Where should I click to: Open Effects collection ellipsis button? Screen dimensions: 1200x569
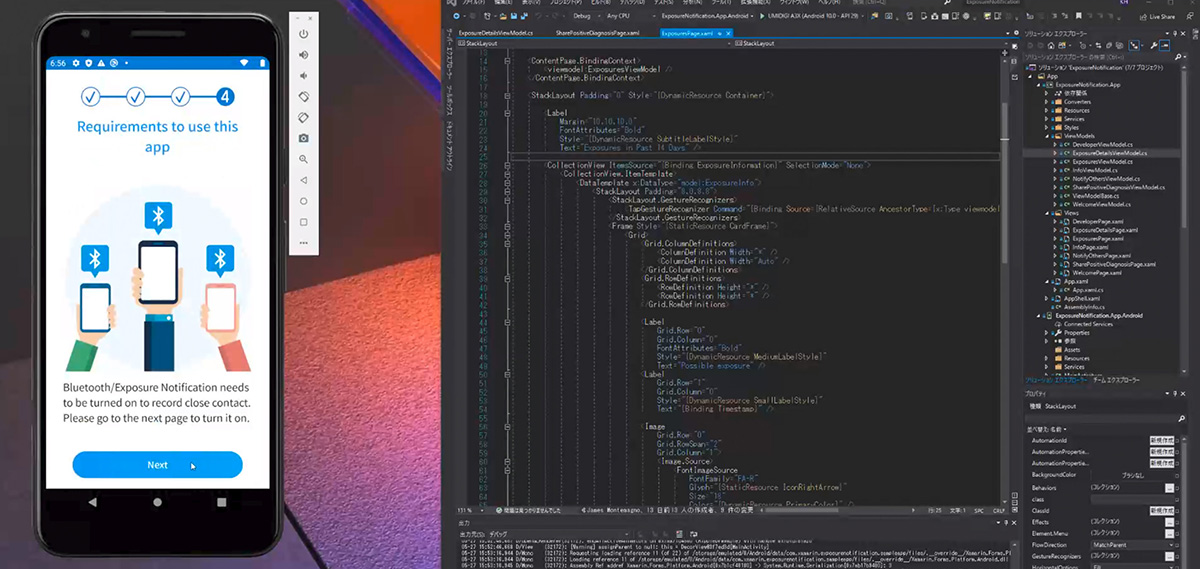1170,522
